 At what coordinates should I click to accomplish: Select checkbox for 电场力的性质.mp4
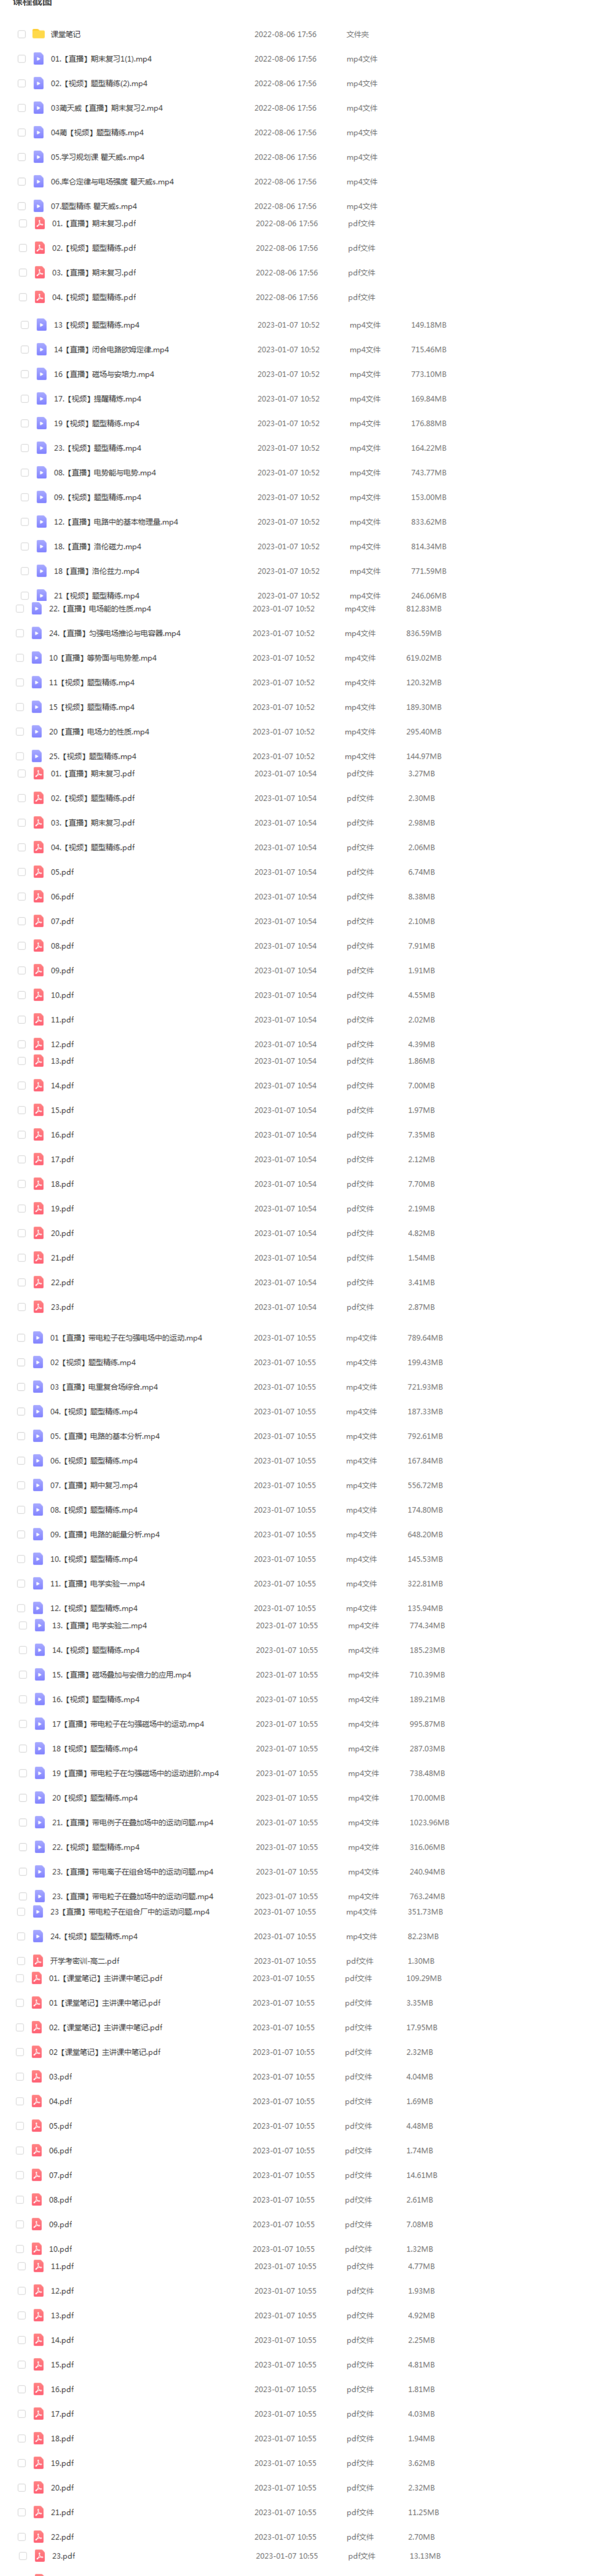click(x=19, y=732)
